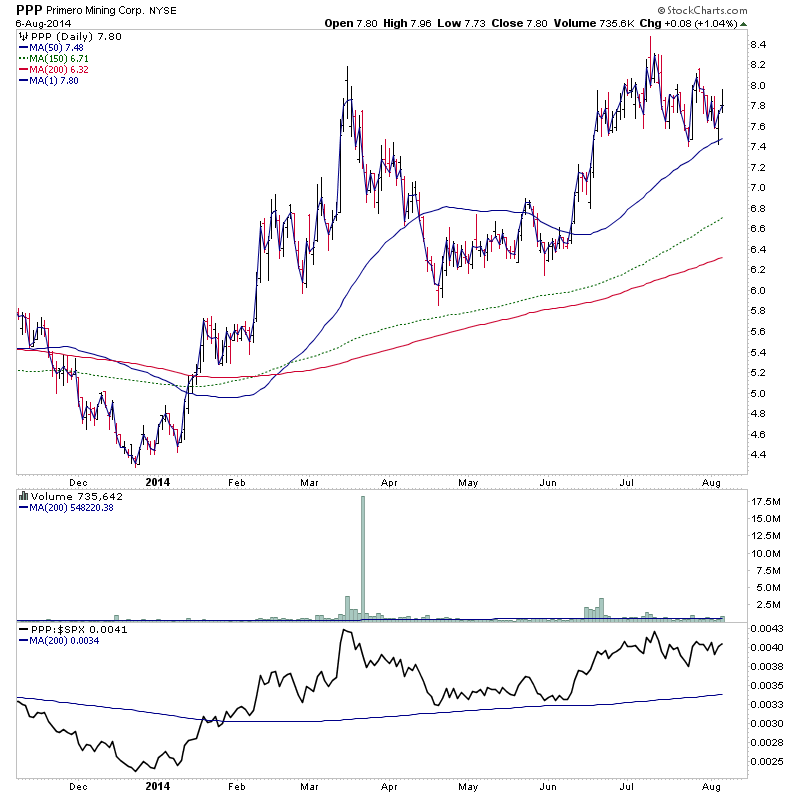Click the Jun label under ratio panel
The image size is (800, 795).
[547, 787]
